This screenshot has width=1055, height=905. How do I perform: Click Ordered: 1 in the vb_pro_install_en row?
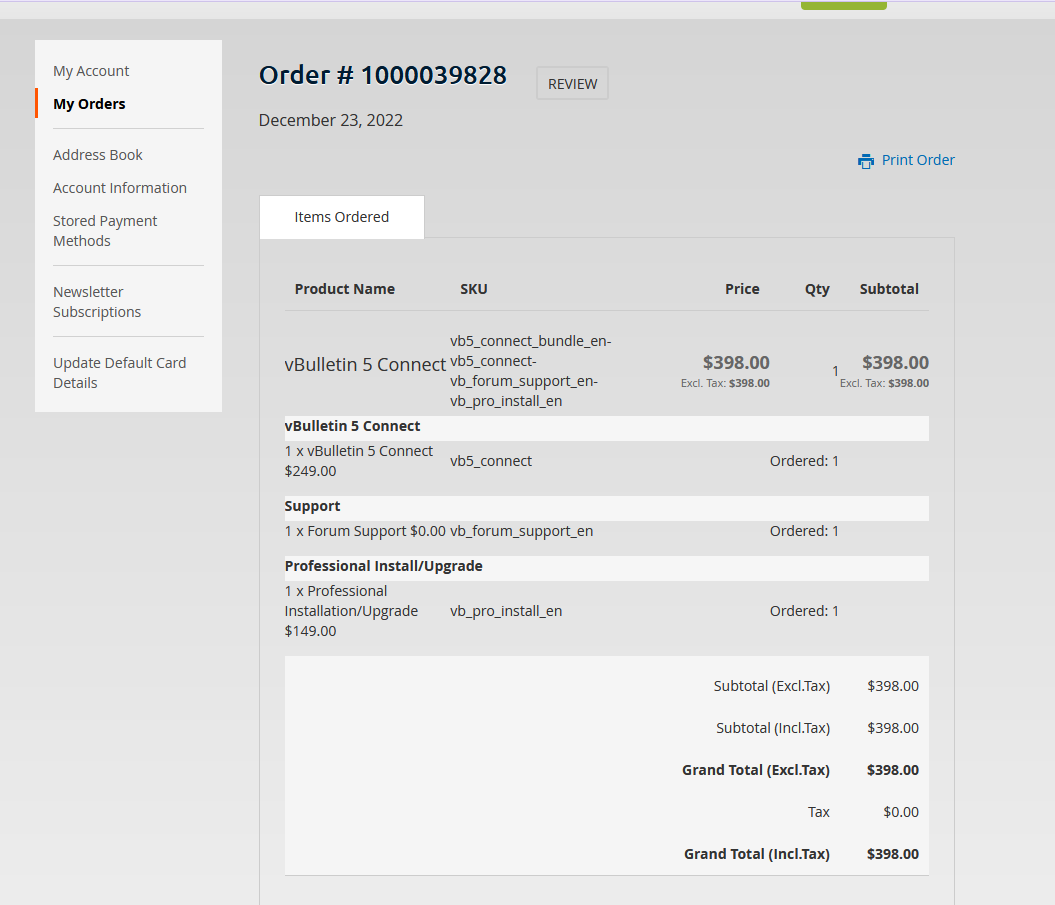[x=804, y=611]
